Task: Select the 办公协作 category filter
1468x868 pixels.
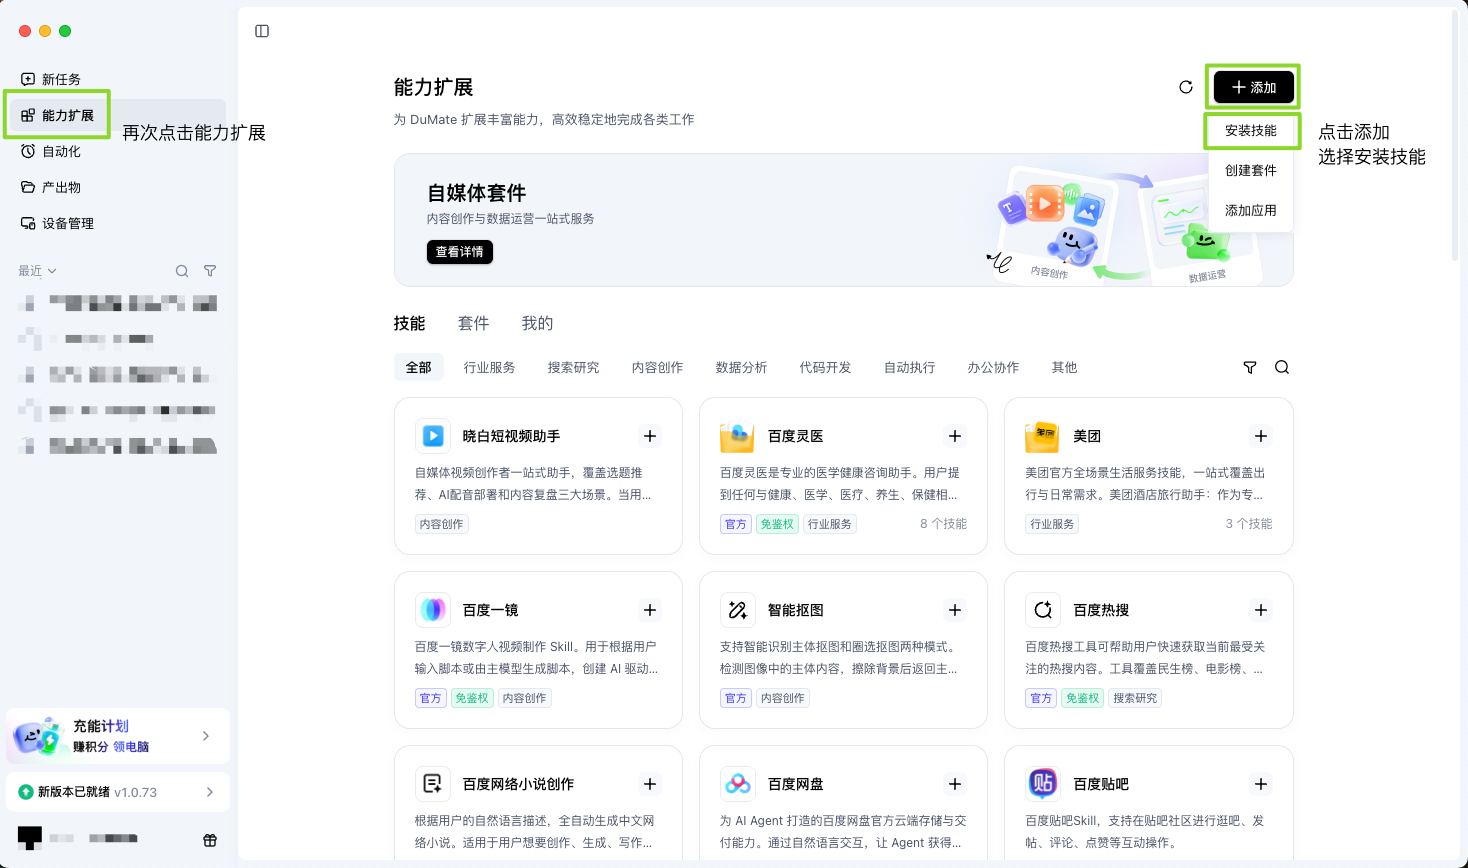Action: 994,367
